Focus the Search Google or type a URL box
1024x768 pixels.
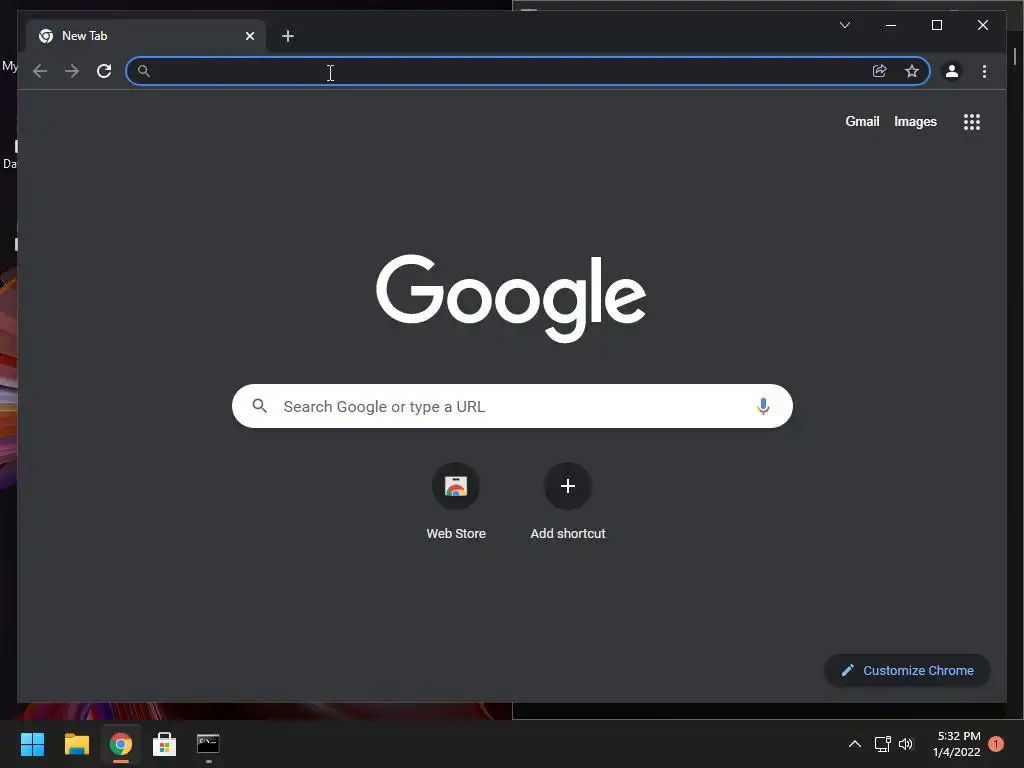coord(512,406)
